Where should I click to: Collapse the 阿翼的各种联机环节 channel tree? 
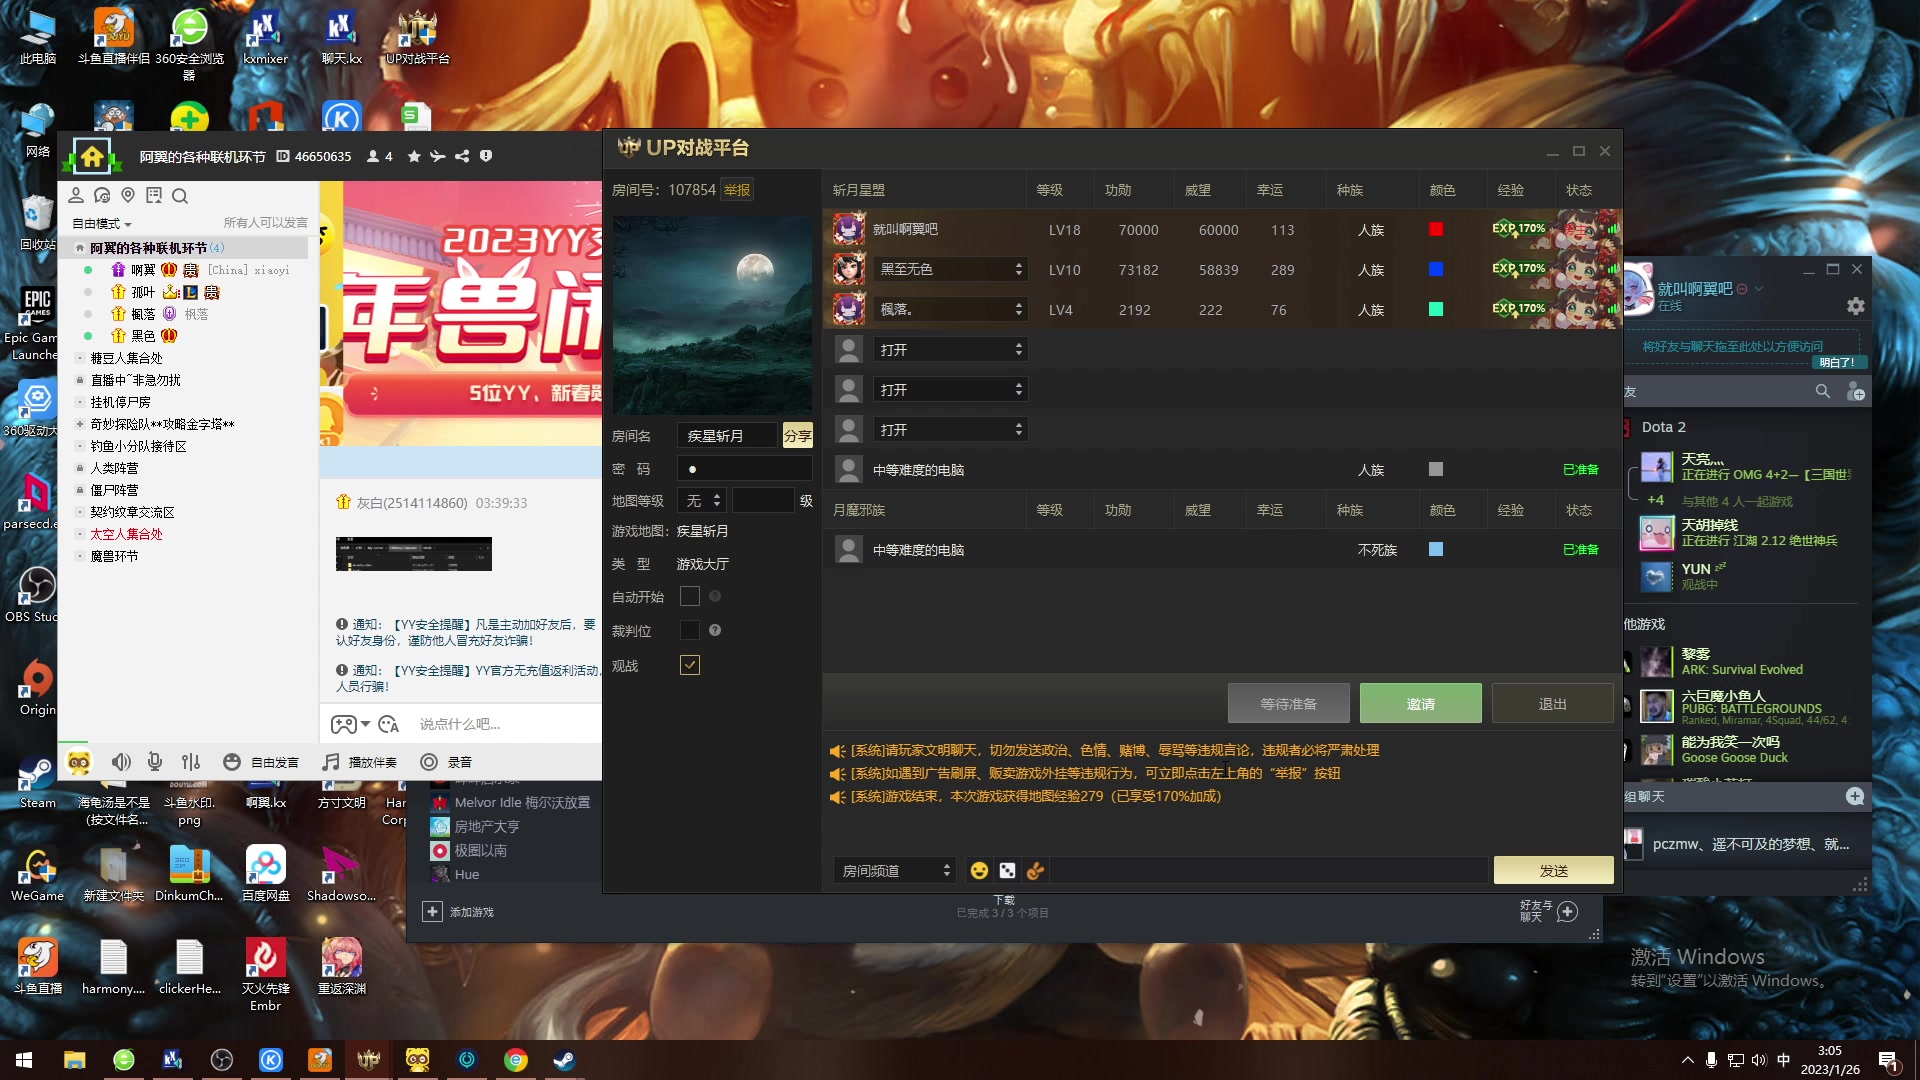point(79,248)
